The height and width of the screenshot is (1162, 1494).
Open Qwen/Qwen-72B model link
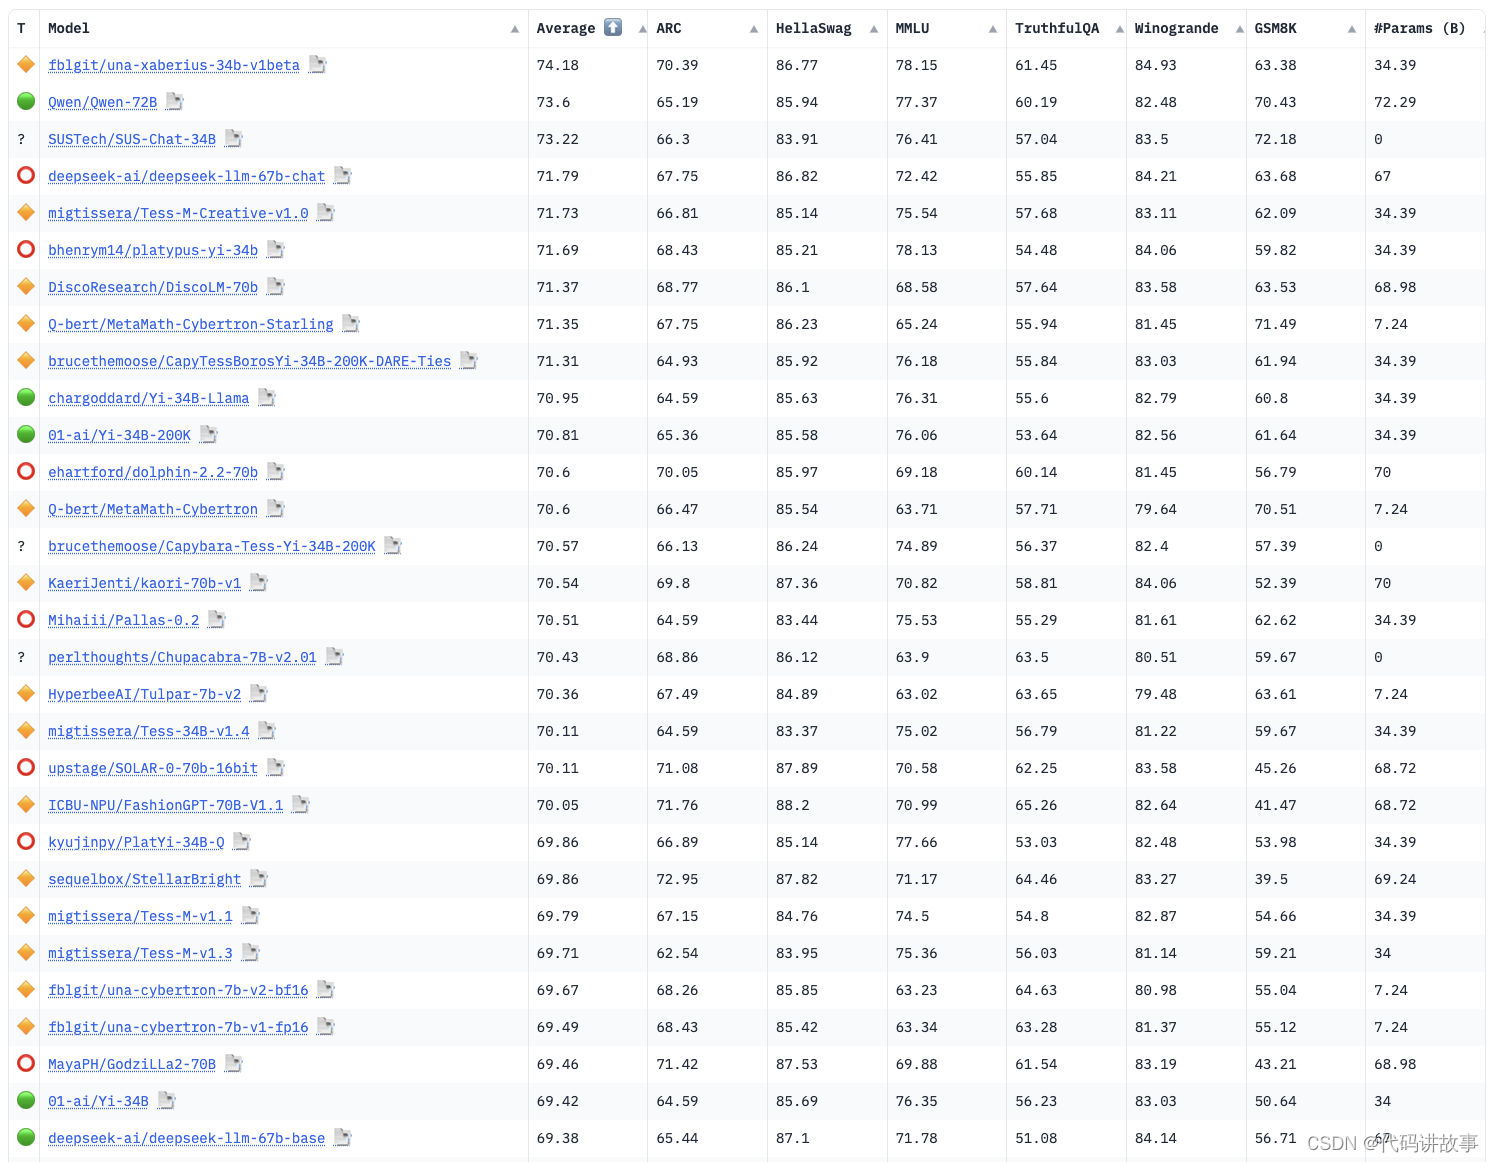pyautogui.click(x=102, y=102)
